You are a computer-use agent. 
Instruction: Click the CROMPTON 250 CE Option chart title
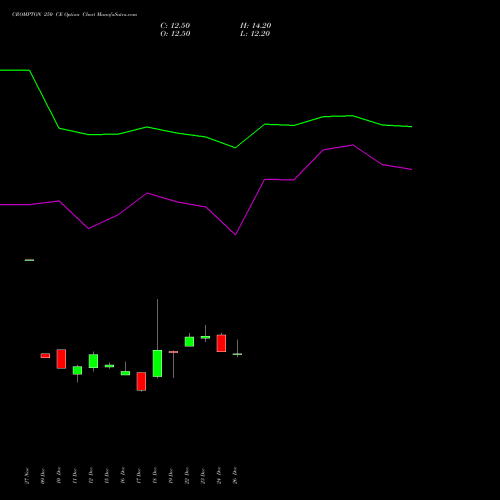click(x=74, y=15)
